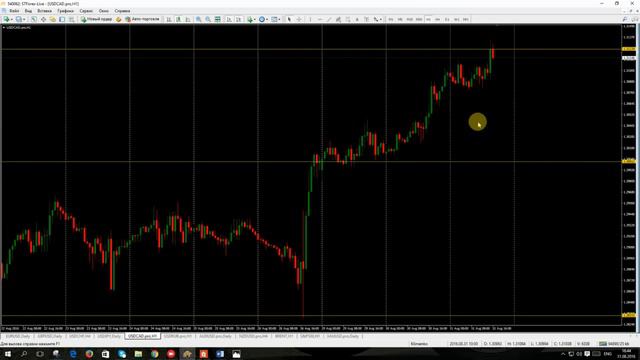The height and width of the screenshot is (360, 640).
Task: Pick the Trendline drawing tool
Action: pyautogui.click(x=329, y=19)
